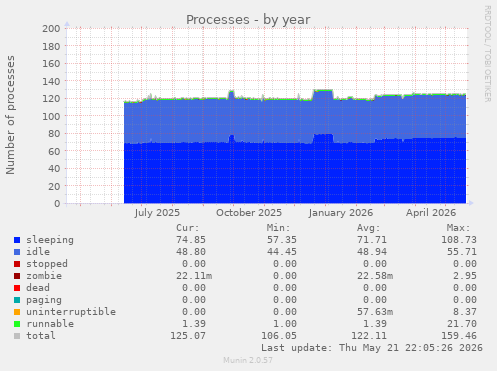
Task: Click the 'dead' legend label
Action: [38, 288]
